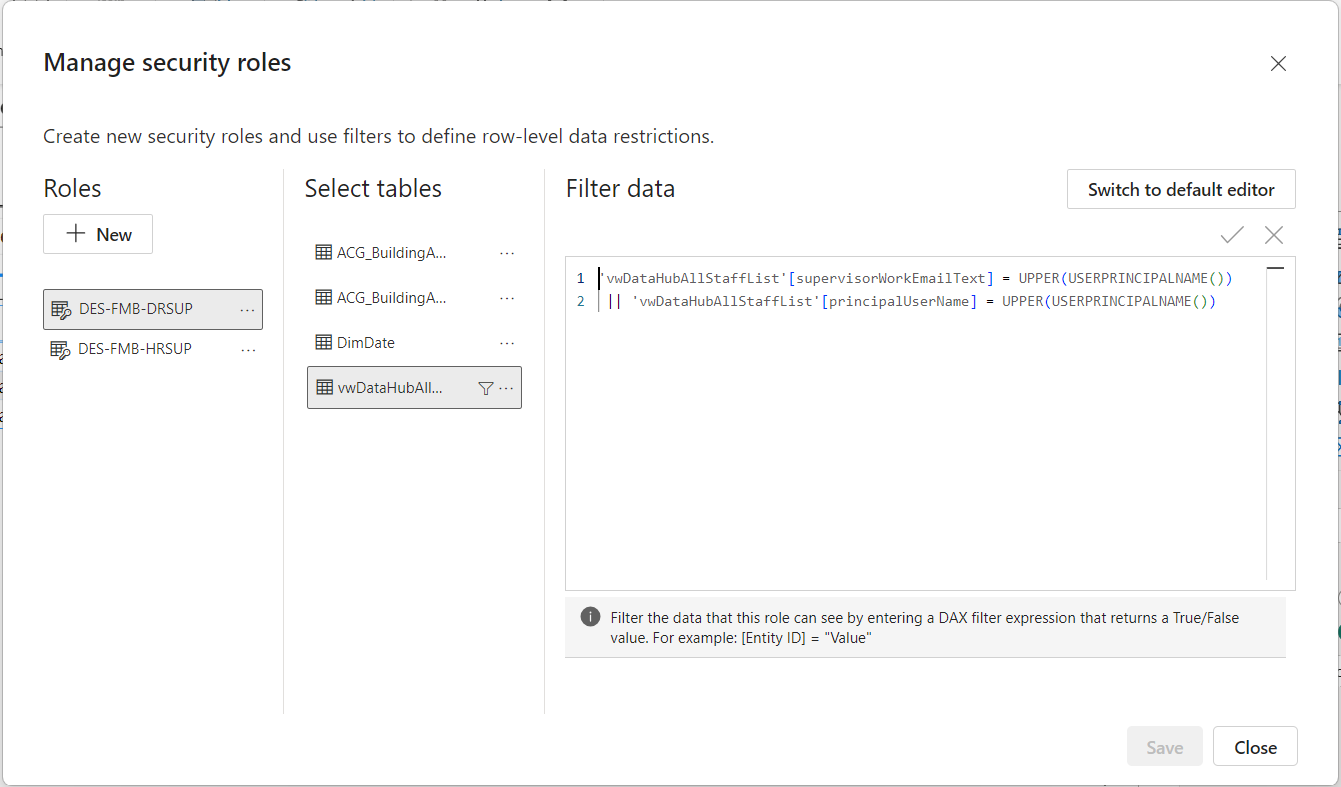The width and height of the screenshot is (1341, 787).
Task: Open more options for DES-FMB-DRSUP role
Action: coord(247,310)
